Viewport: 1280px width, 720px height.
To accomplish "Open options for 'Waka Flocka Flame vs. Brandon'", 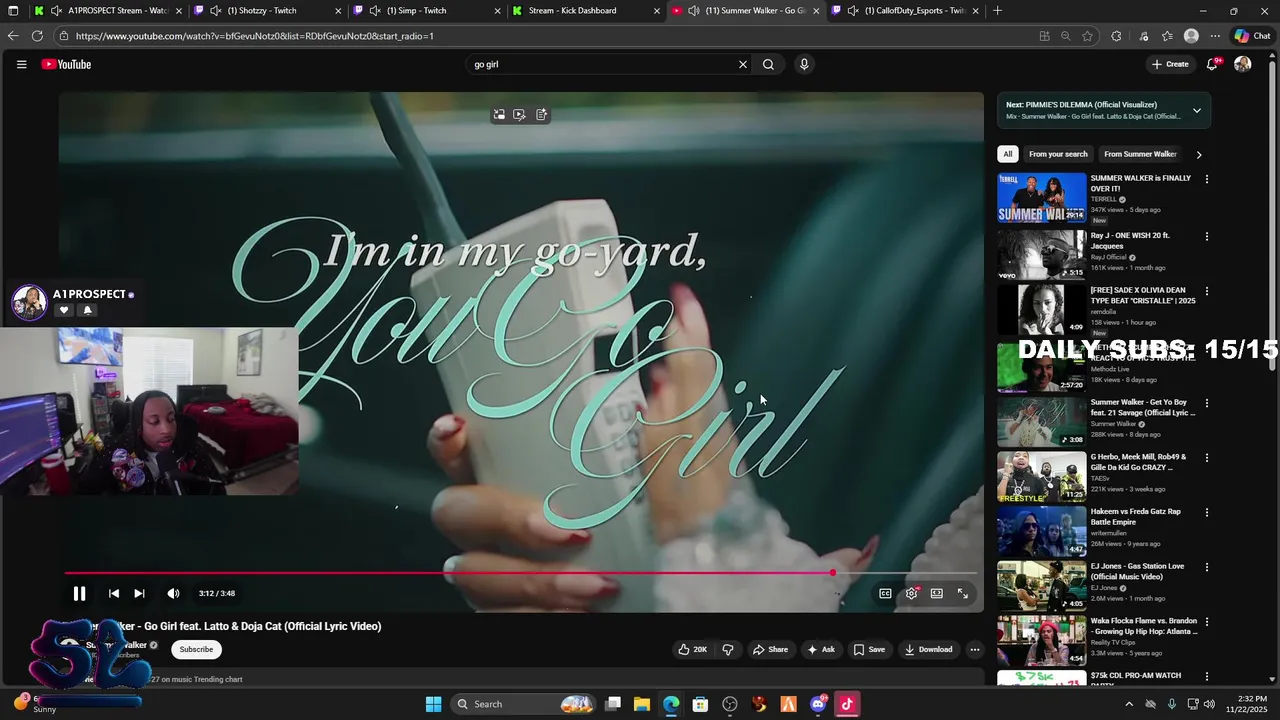I will click(x=1206, y=621).
